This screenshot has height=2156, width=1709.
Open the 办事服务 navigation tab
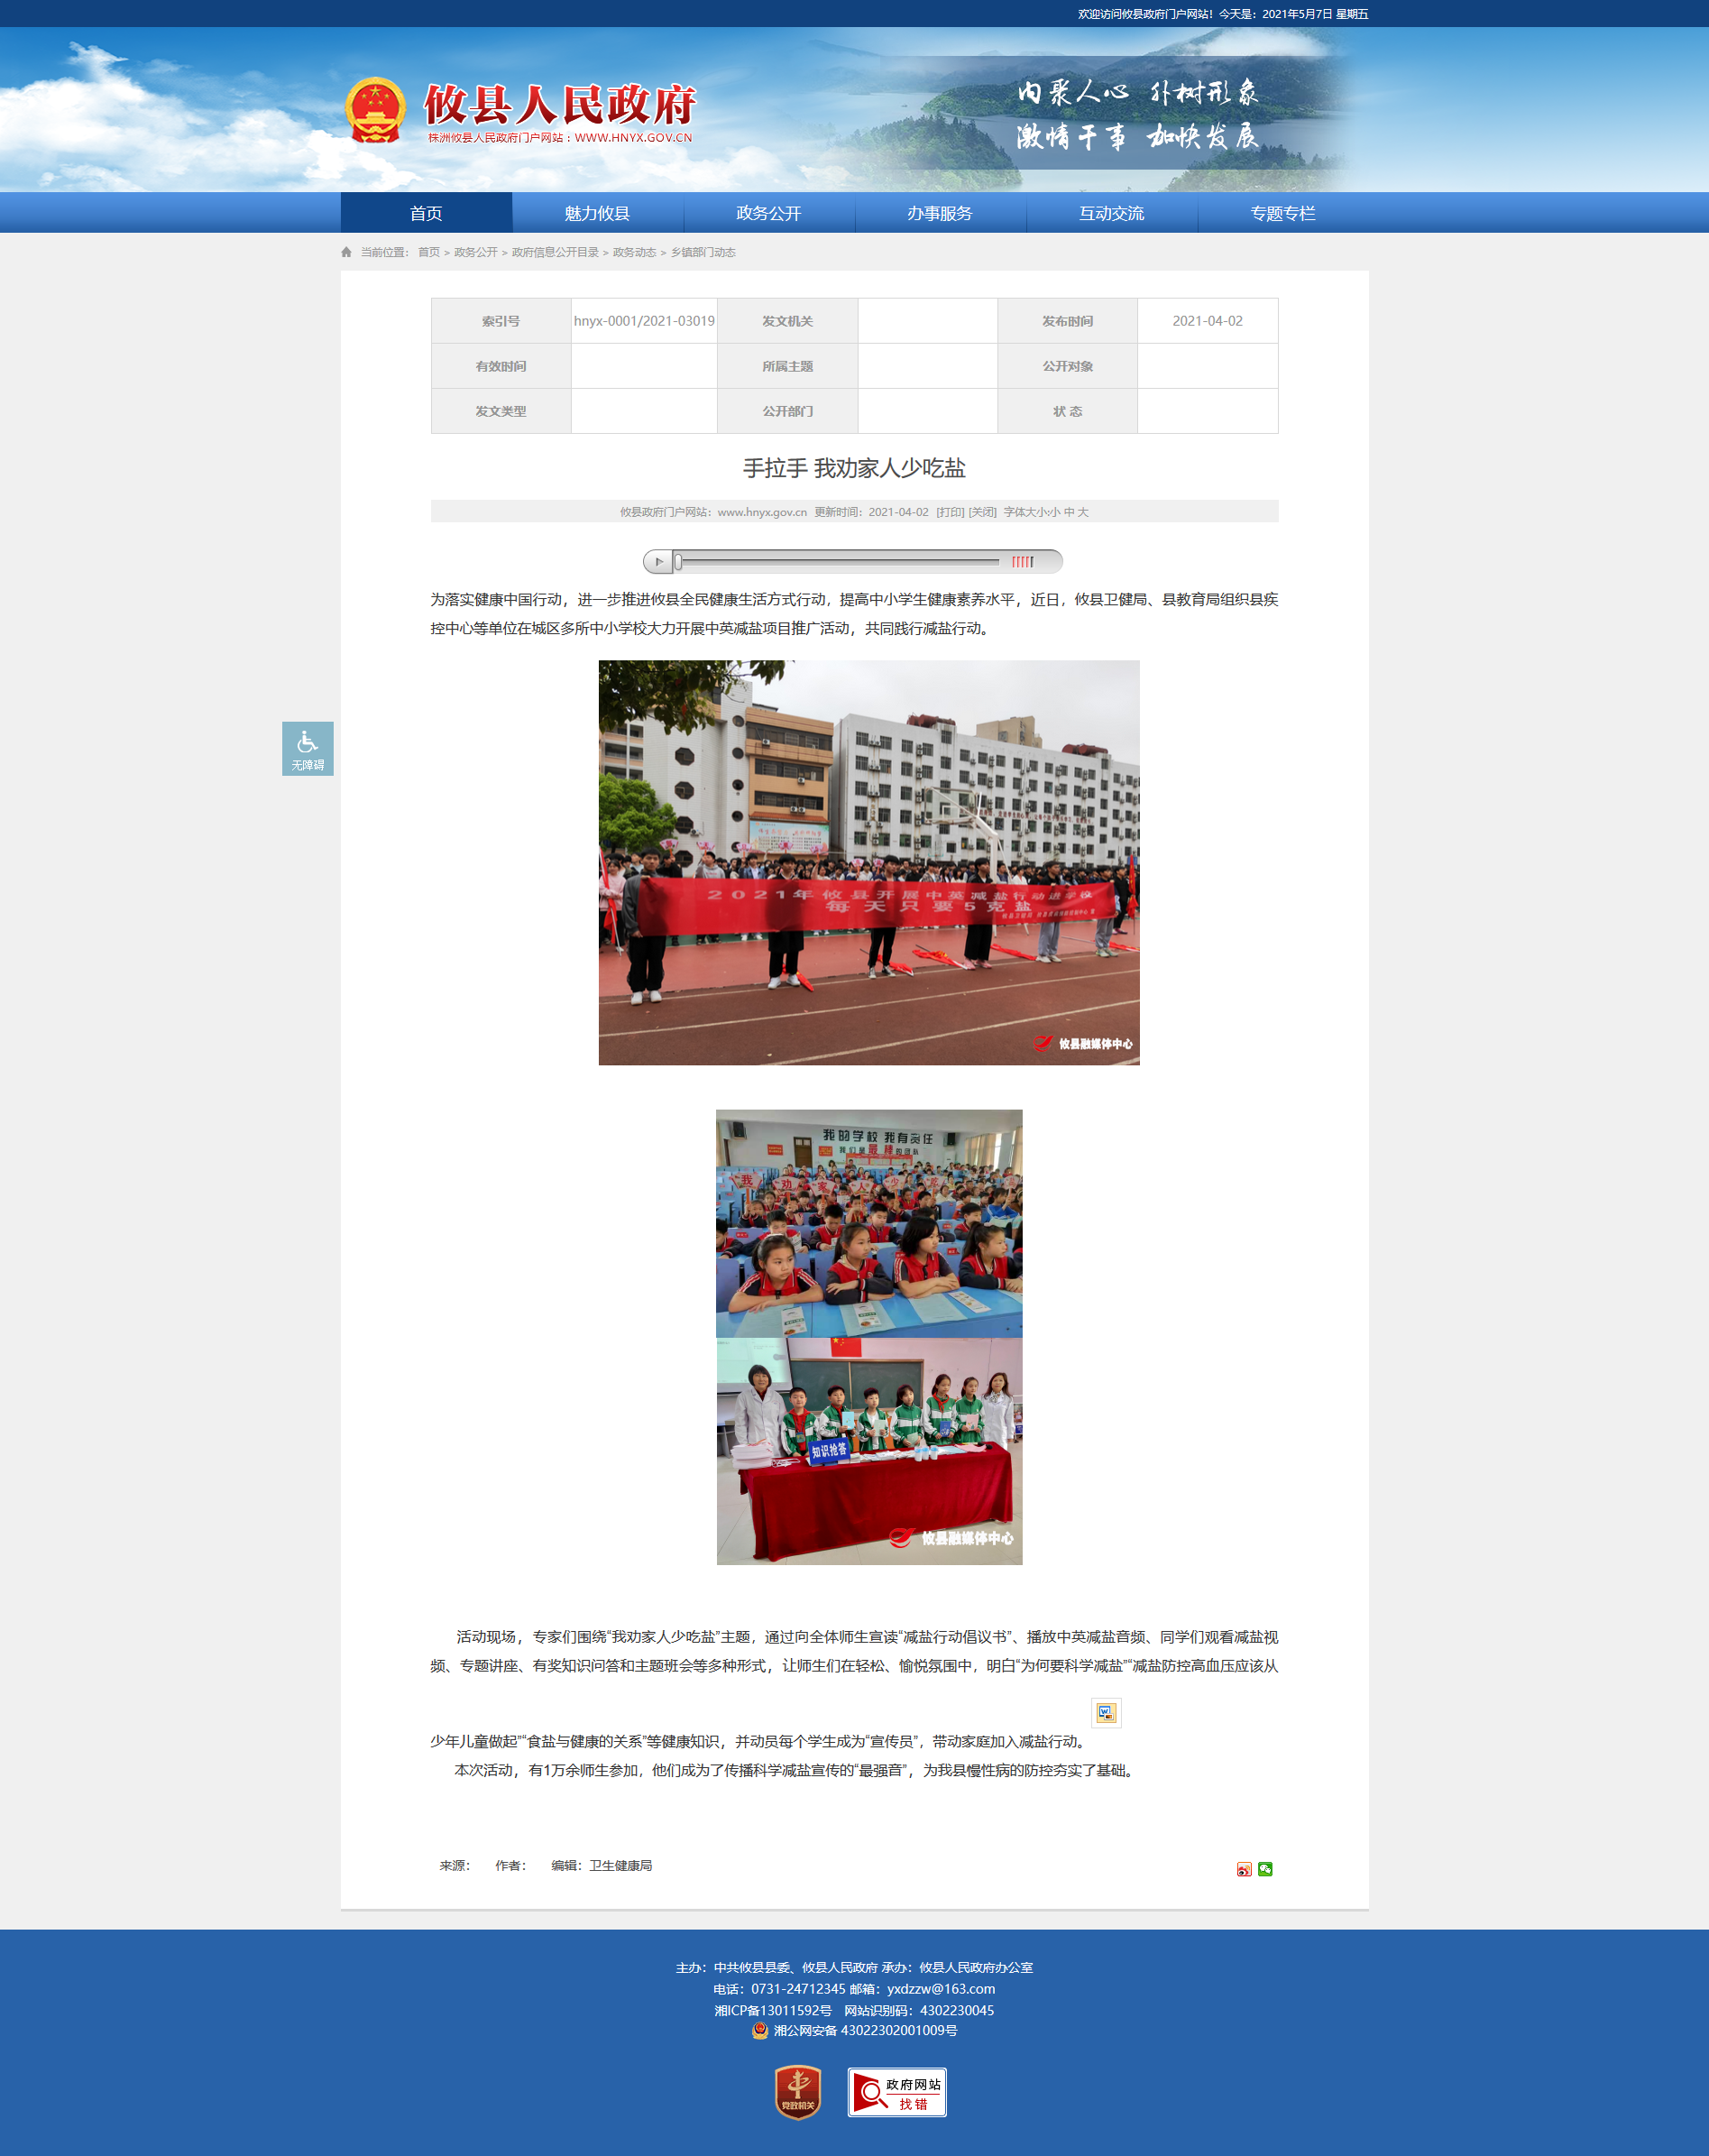click(x=940, y=213)
